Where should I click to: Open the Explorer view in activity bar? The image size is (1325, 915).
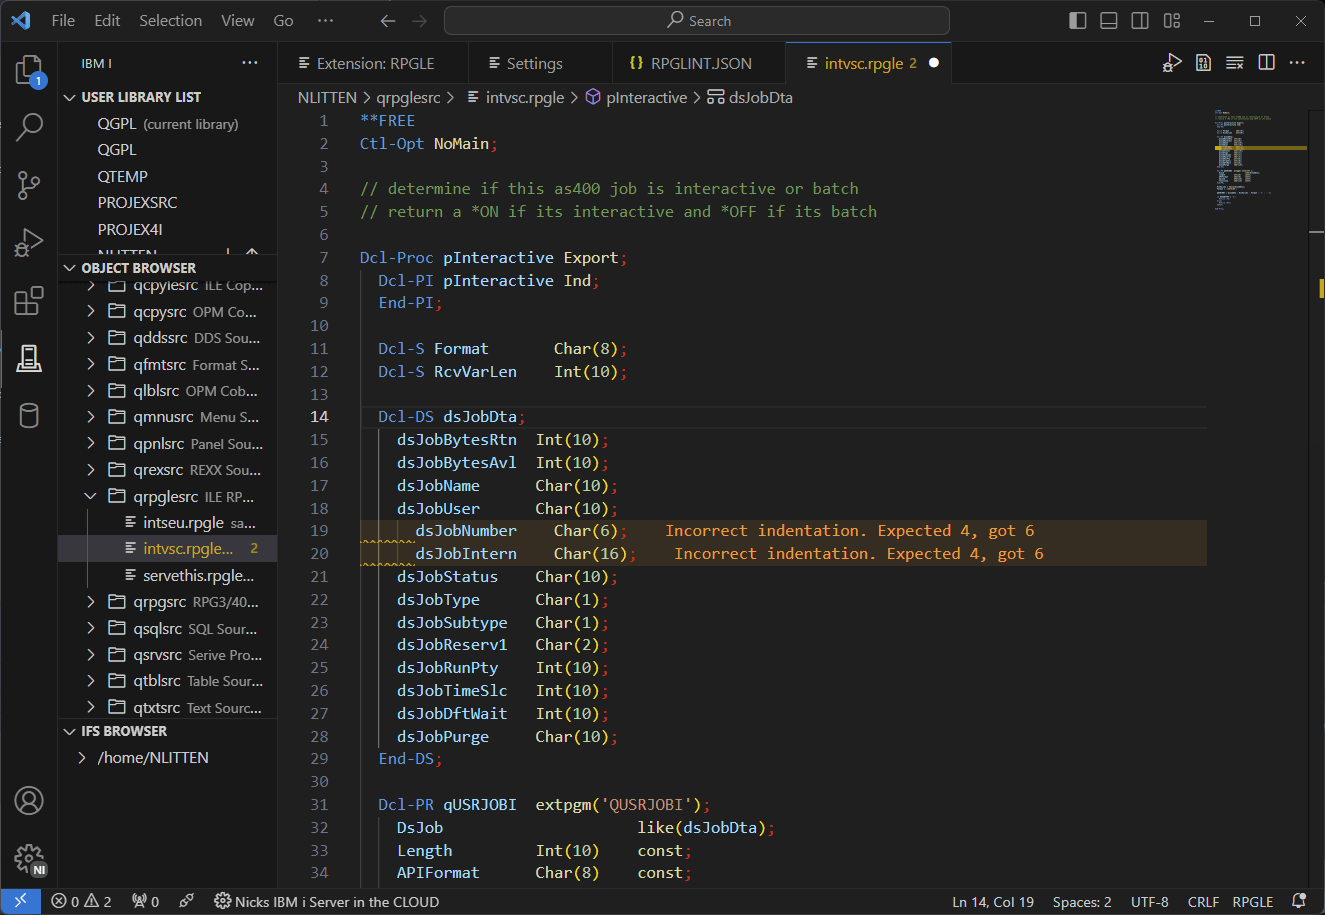coord(29,70)
